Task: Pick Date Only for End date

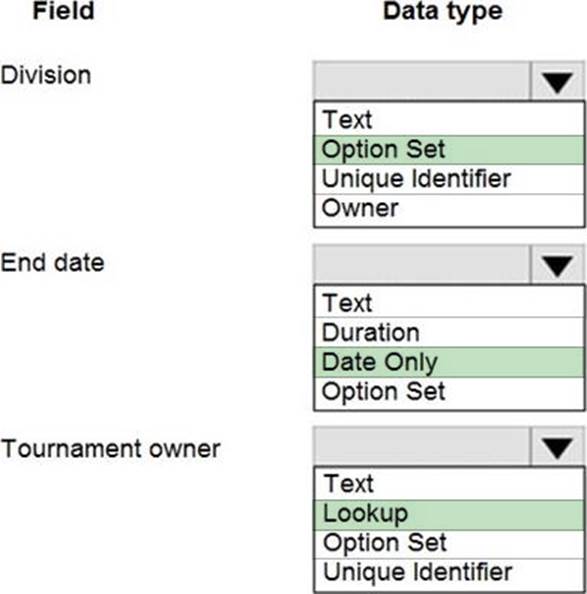Action: [x=449, y=363]
